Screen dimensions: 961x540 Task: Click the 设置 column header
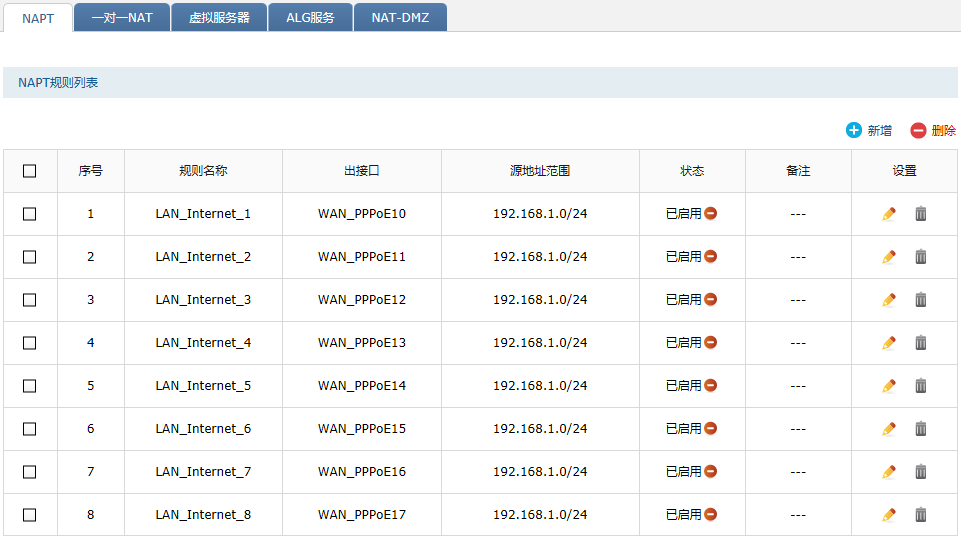[x=904, y=171]
